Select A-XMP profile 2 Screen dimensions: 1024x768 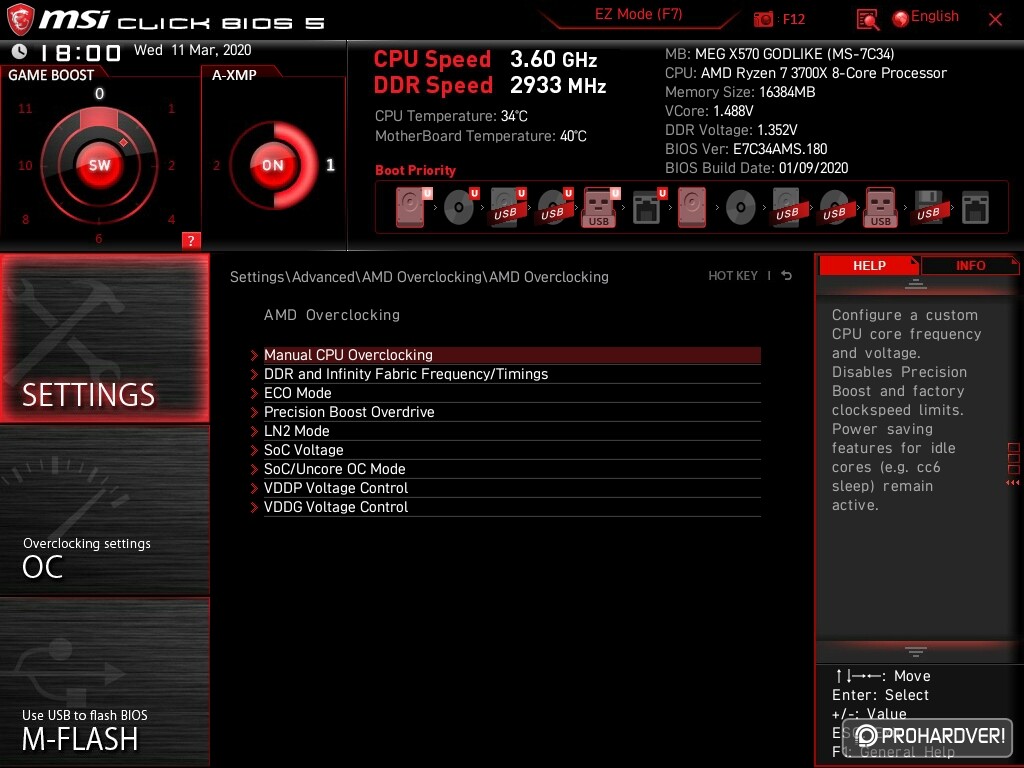coord(216,166)
